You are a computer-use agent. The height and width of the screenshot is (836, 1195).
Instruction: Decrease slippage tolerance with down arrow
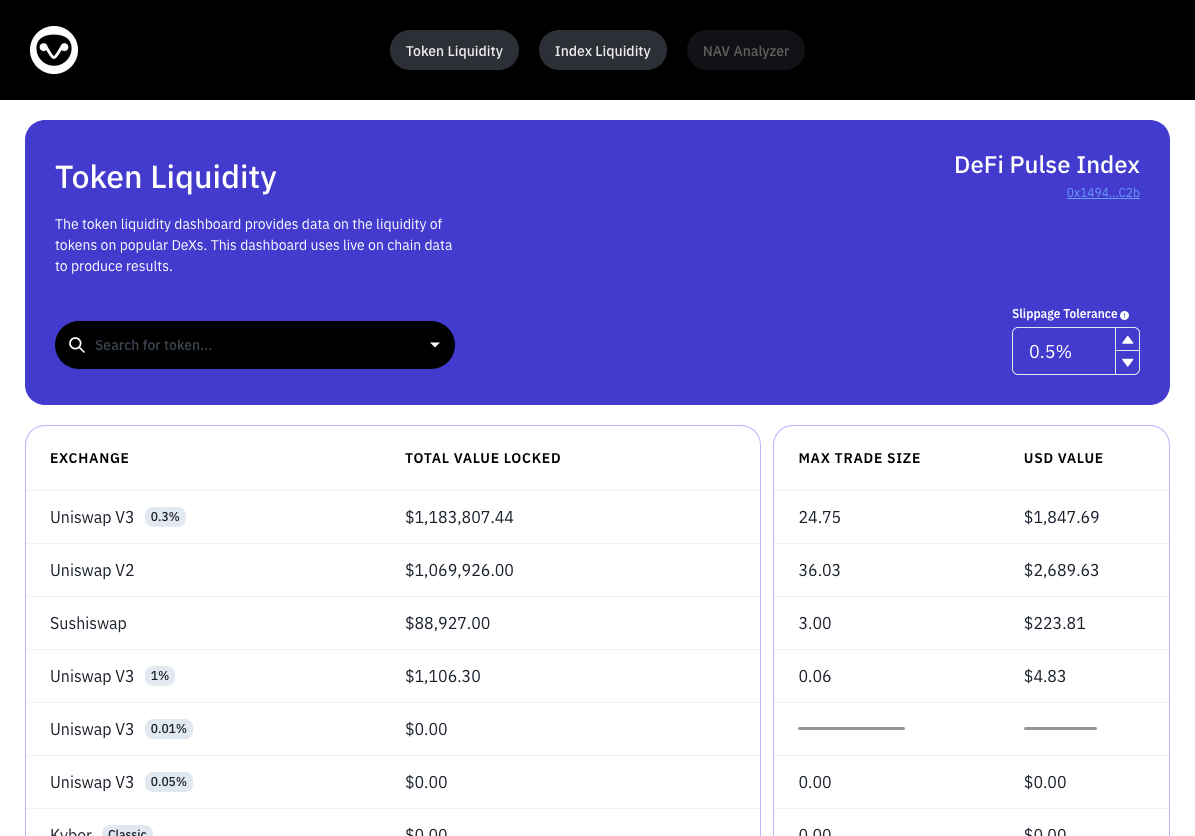coord(1127,363)
